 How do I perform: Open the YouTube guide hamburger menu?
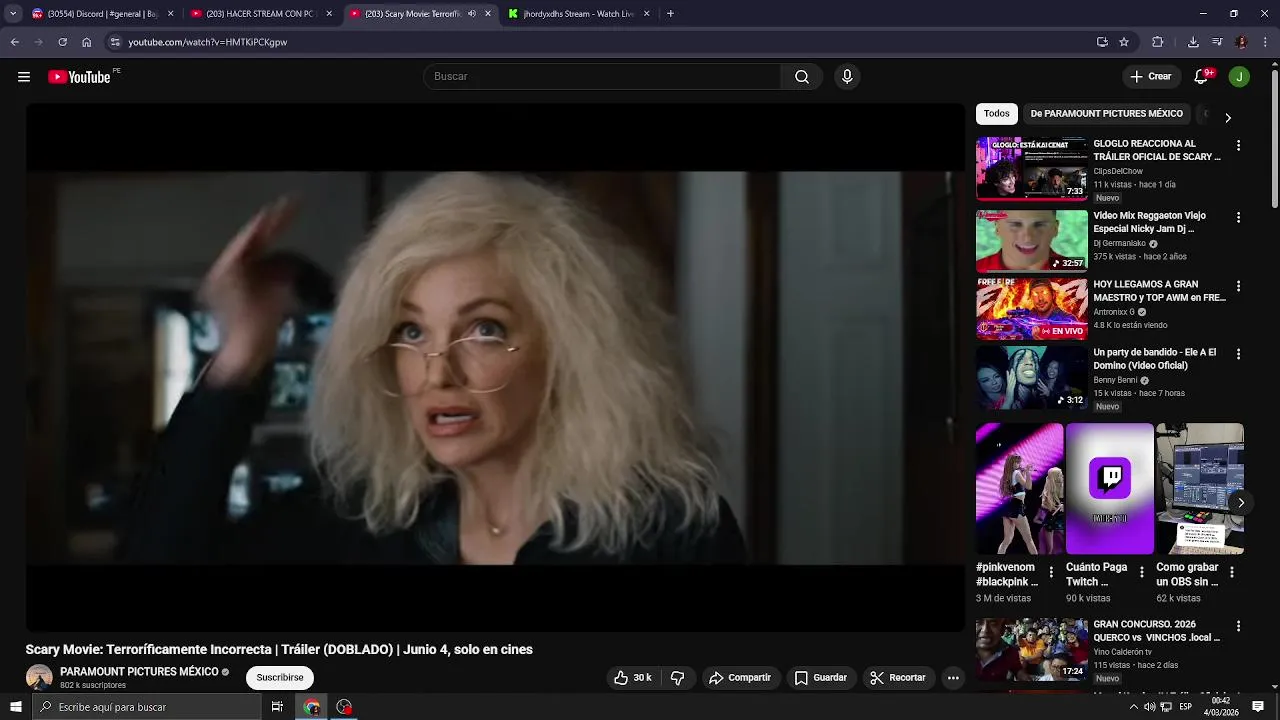click(x=24, y=77)
